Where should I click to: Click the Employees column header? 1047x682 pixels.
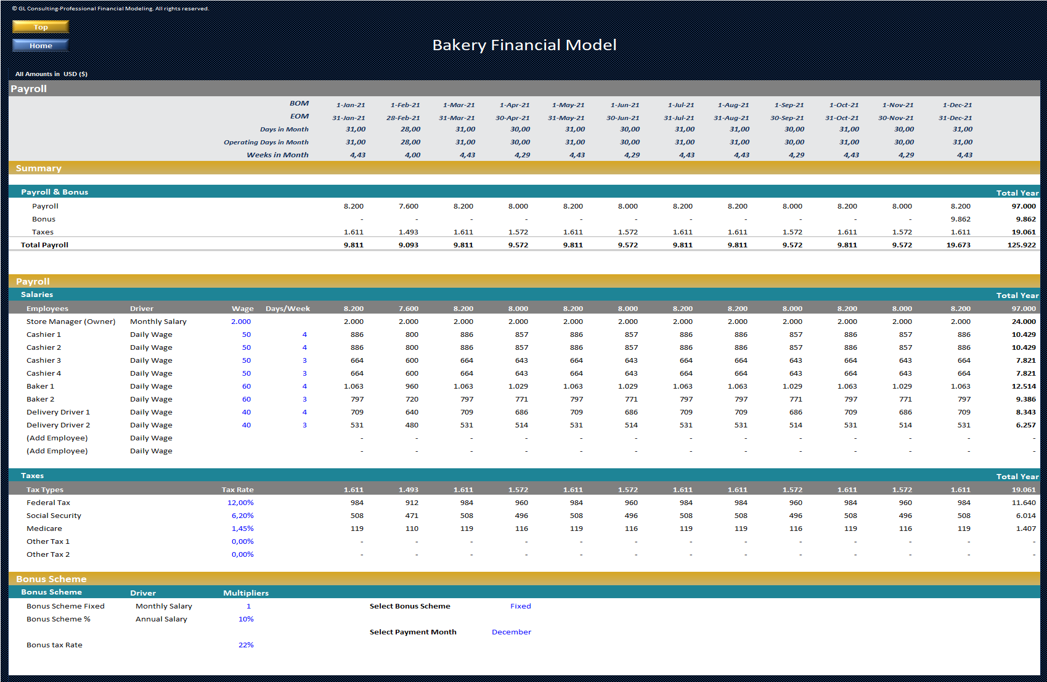click(x=47, y=309)
